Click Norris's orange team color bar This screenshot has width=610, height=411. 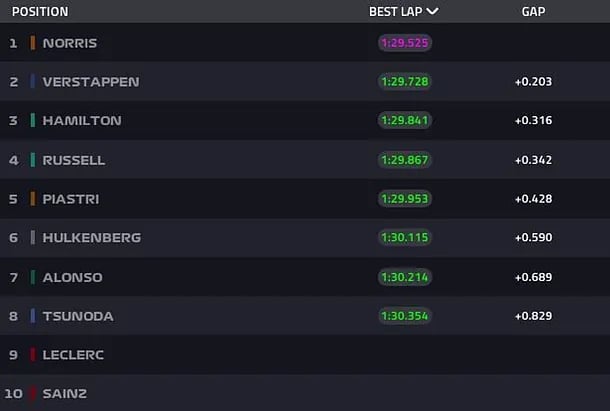33,43
